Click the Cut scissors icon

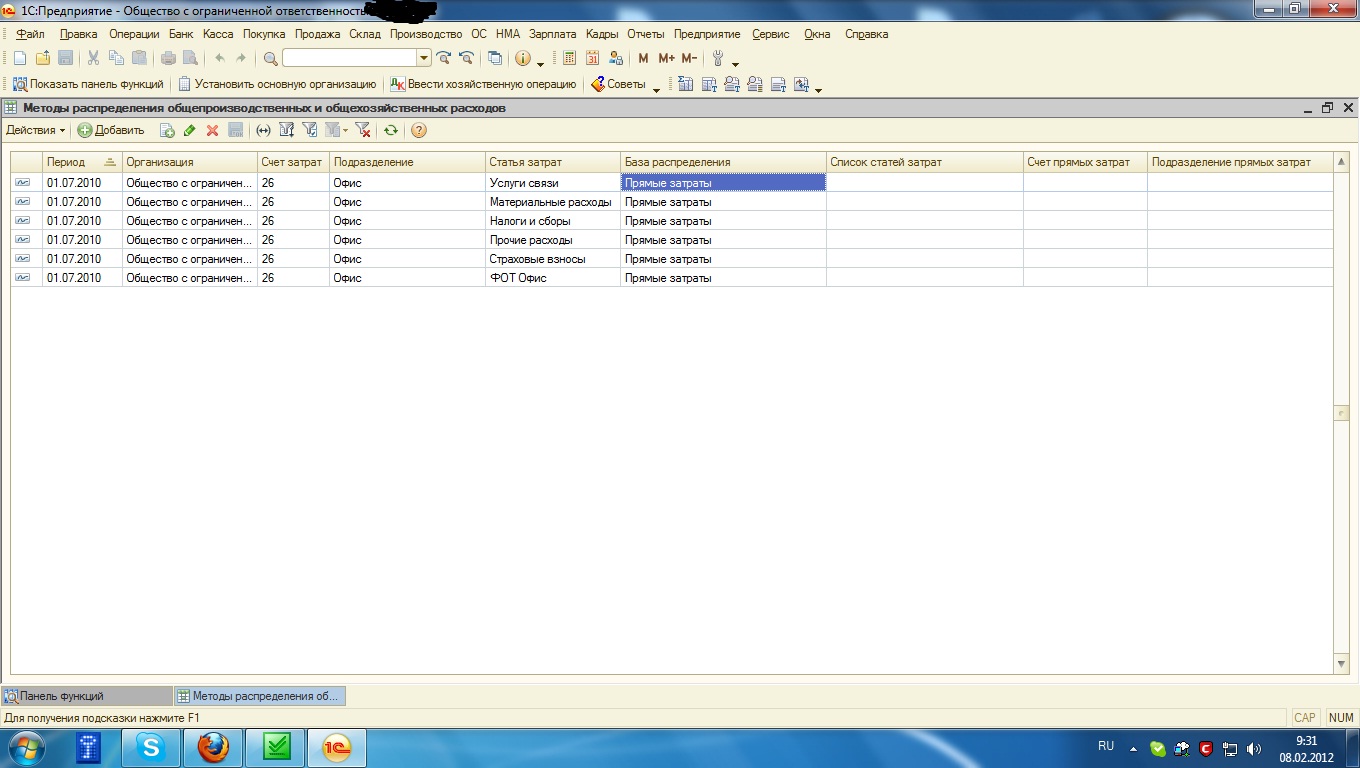click(x=94, y=59)
